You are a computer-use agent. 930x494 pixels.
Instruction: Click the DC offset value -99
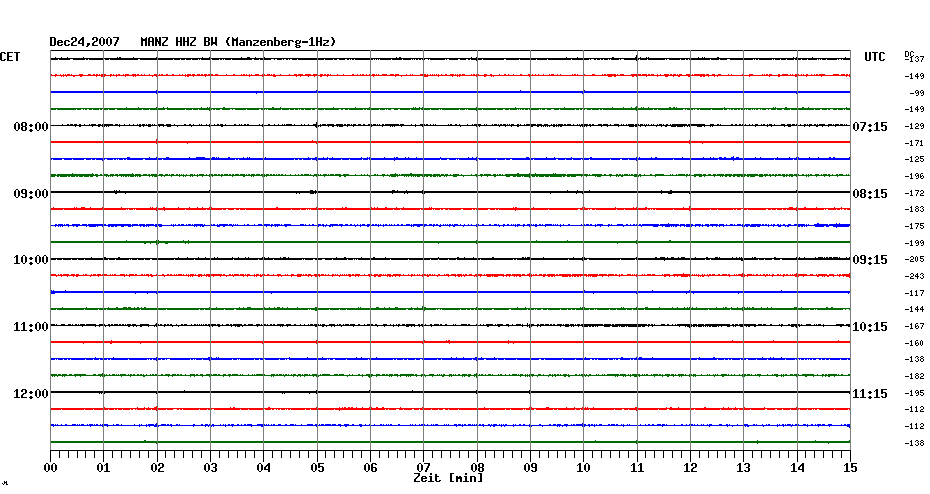(x=916, y=93)
